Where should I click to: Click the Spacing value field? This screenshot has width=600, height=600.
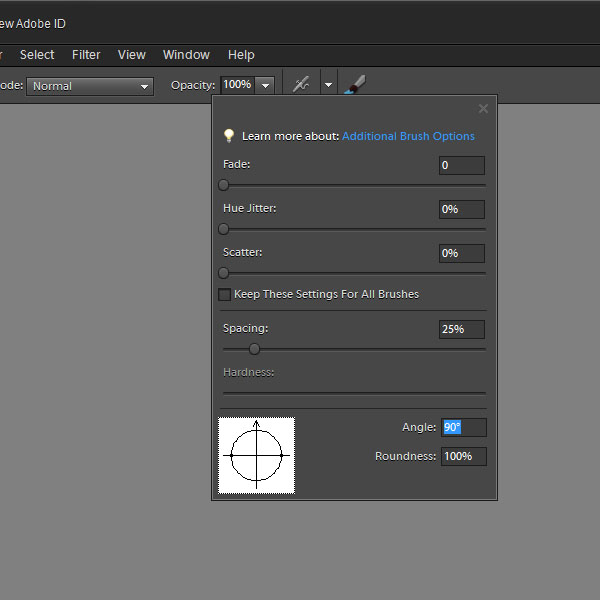(462, 329)
